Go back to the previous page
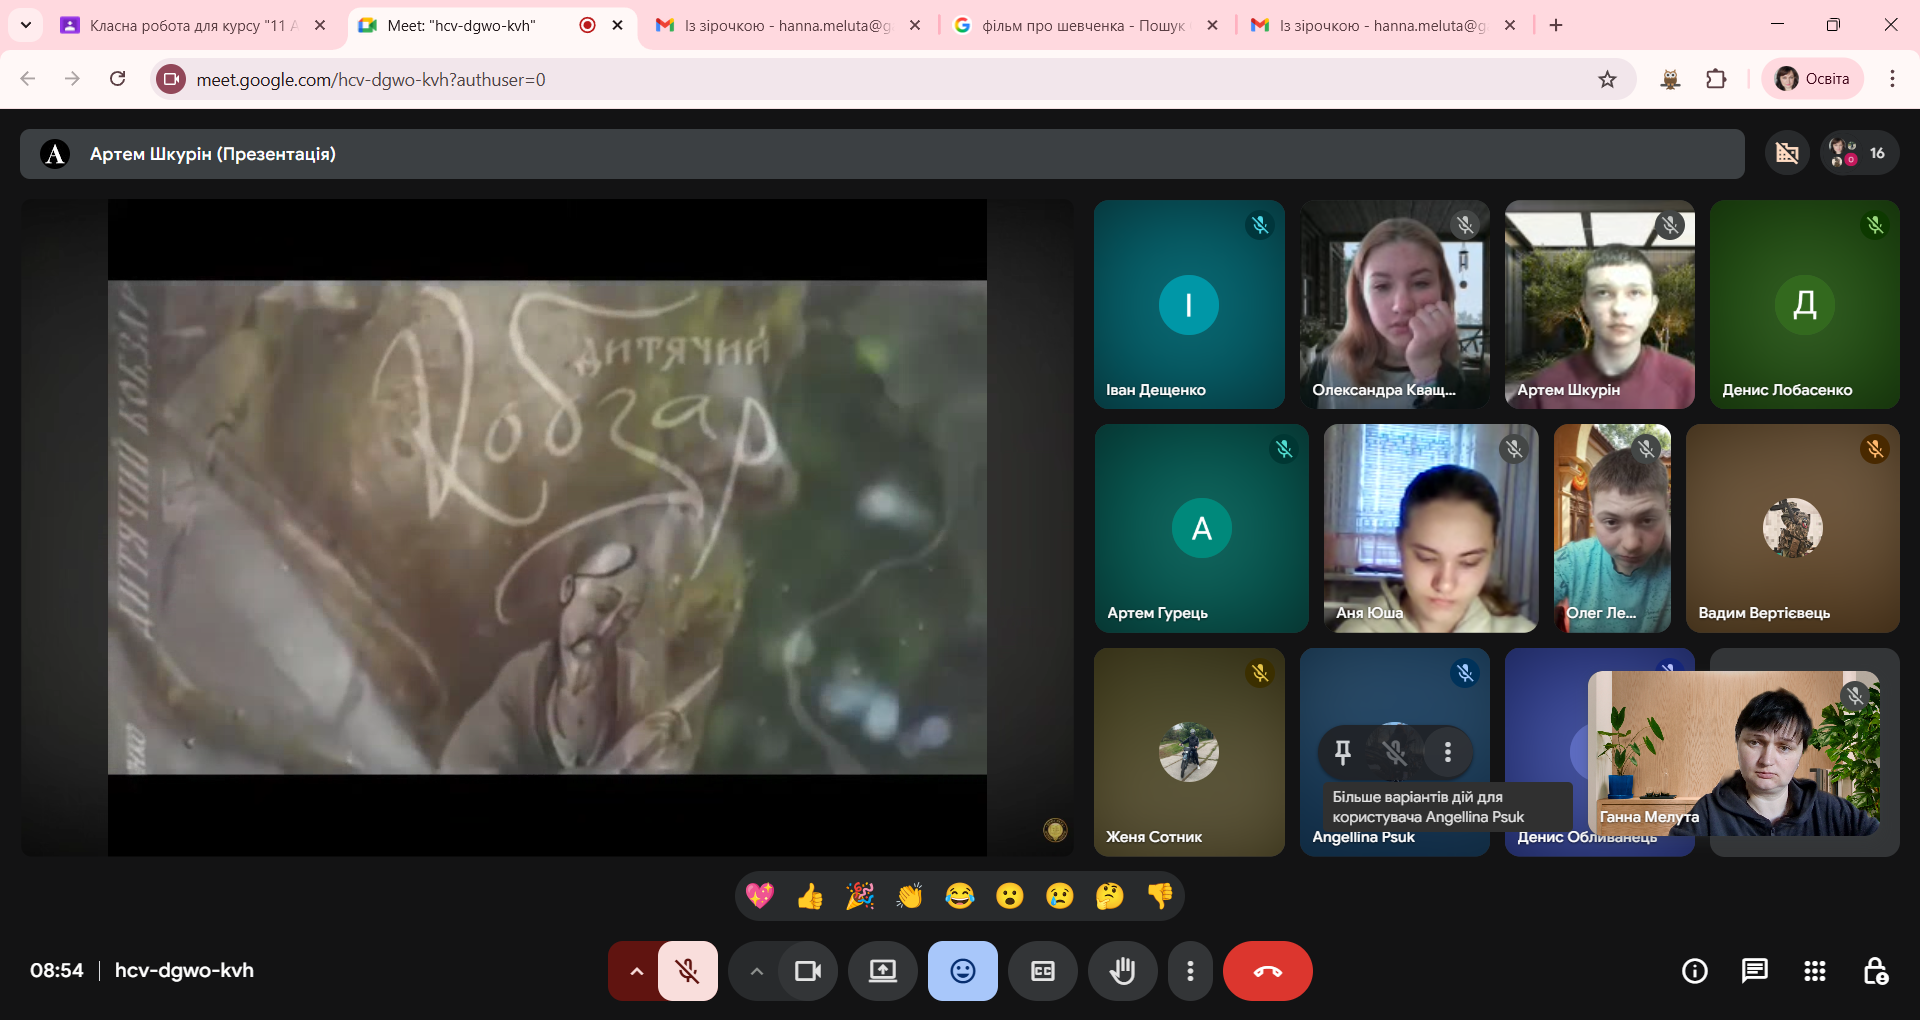Image resolution: width=1920 pixels, height=1020 pixels. pyautogui.click(x=28, y=79)
